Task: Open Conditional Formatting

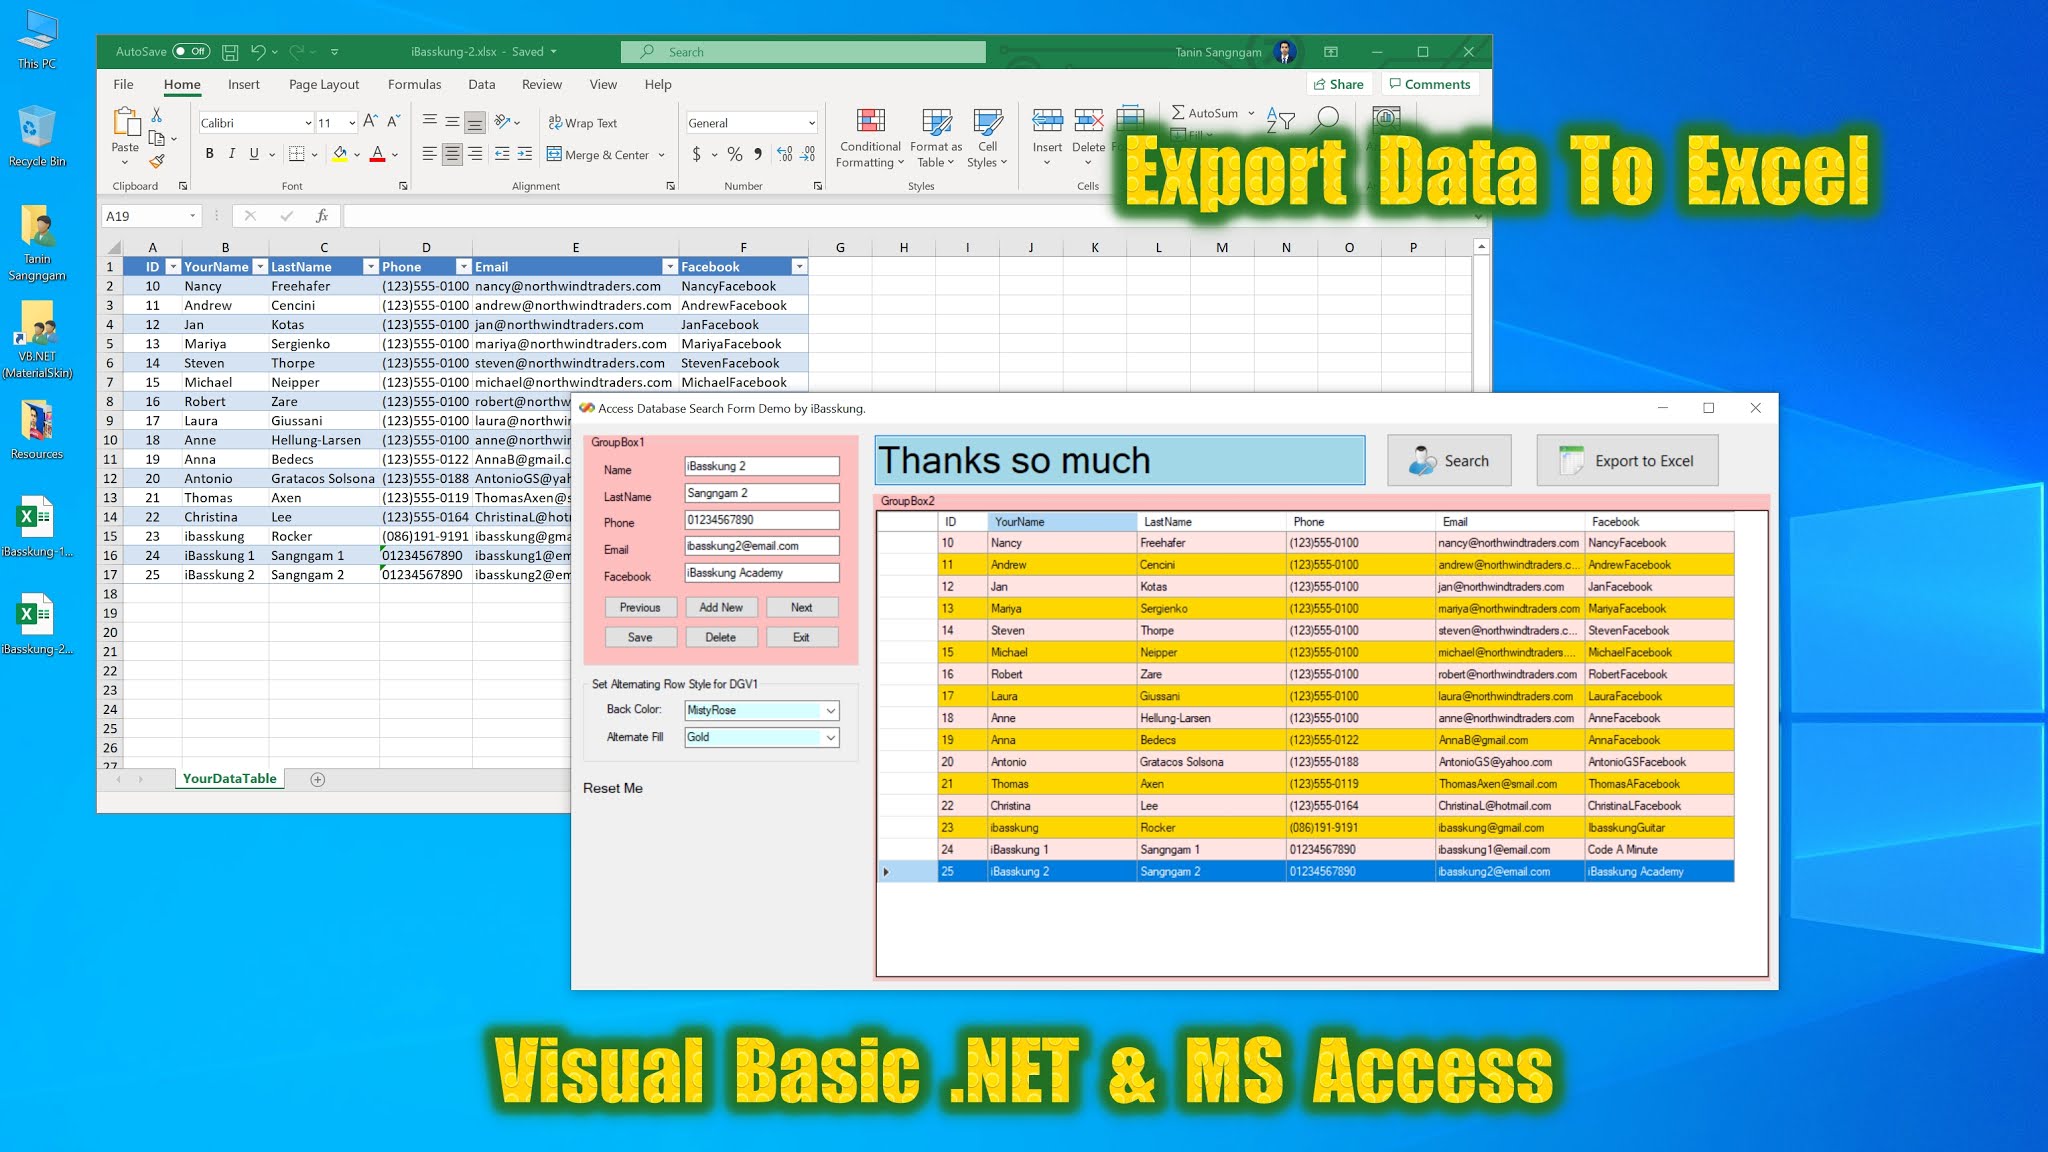Action: point(869,137)
